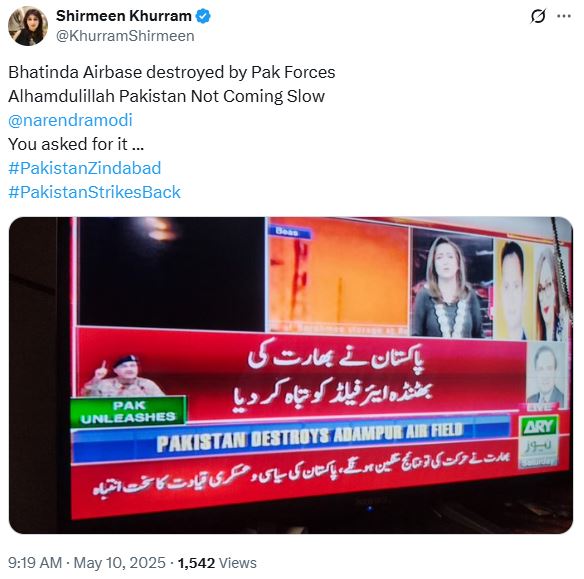Click the blue verified badge
Viewport: 584px width, 579px height.
pyautogui.click(x=203, y=16)
